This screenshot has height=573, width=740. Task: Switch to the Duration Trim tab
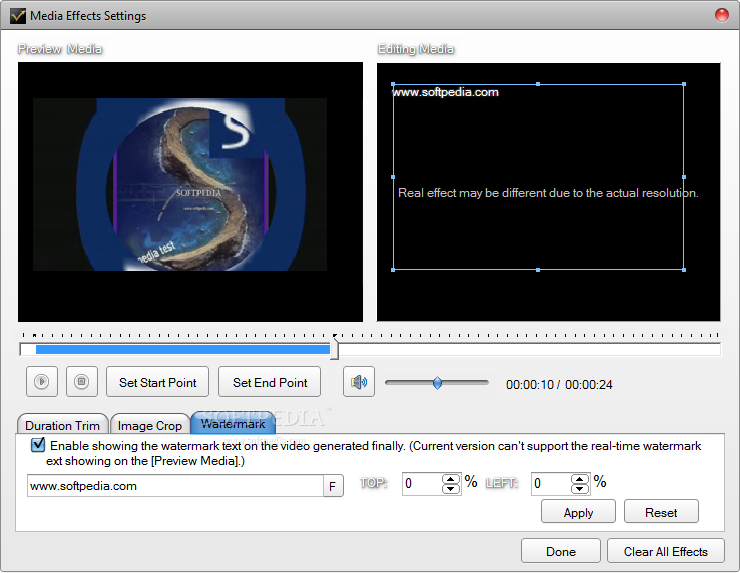click(x=62, y=426)
